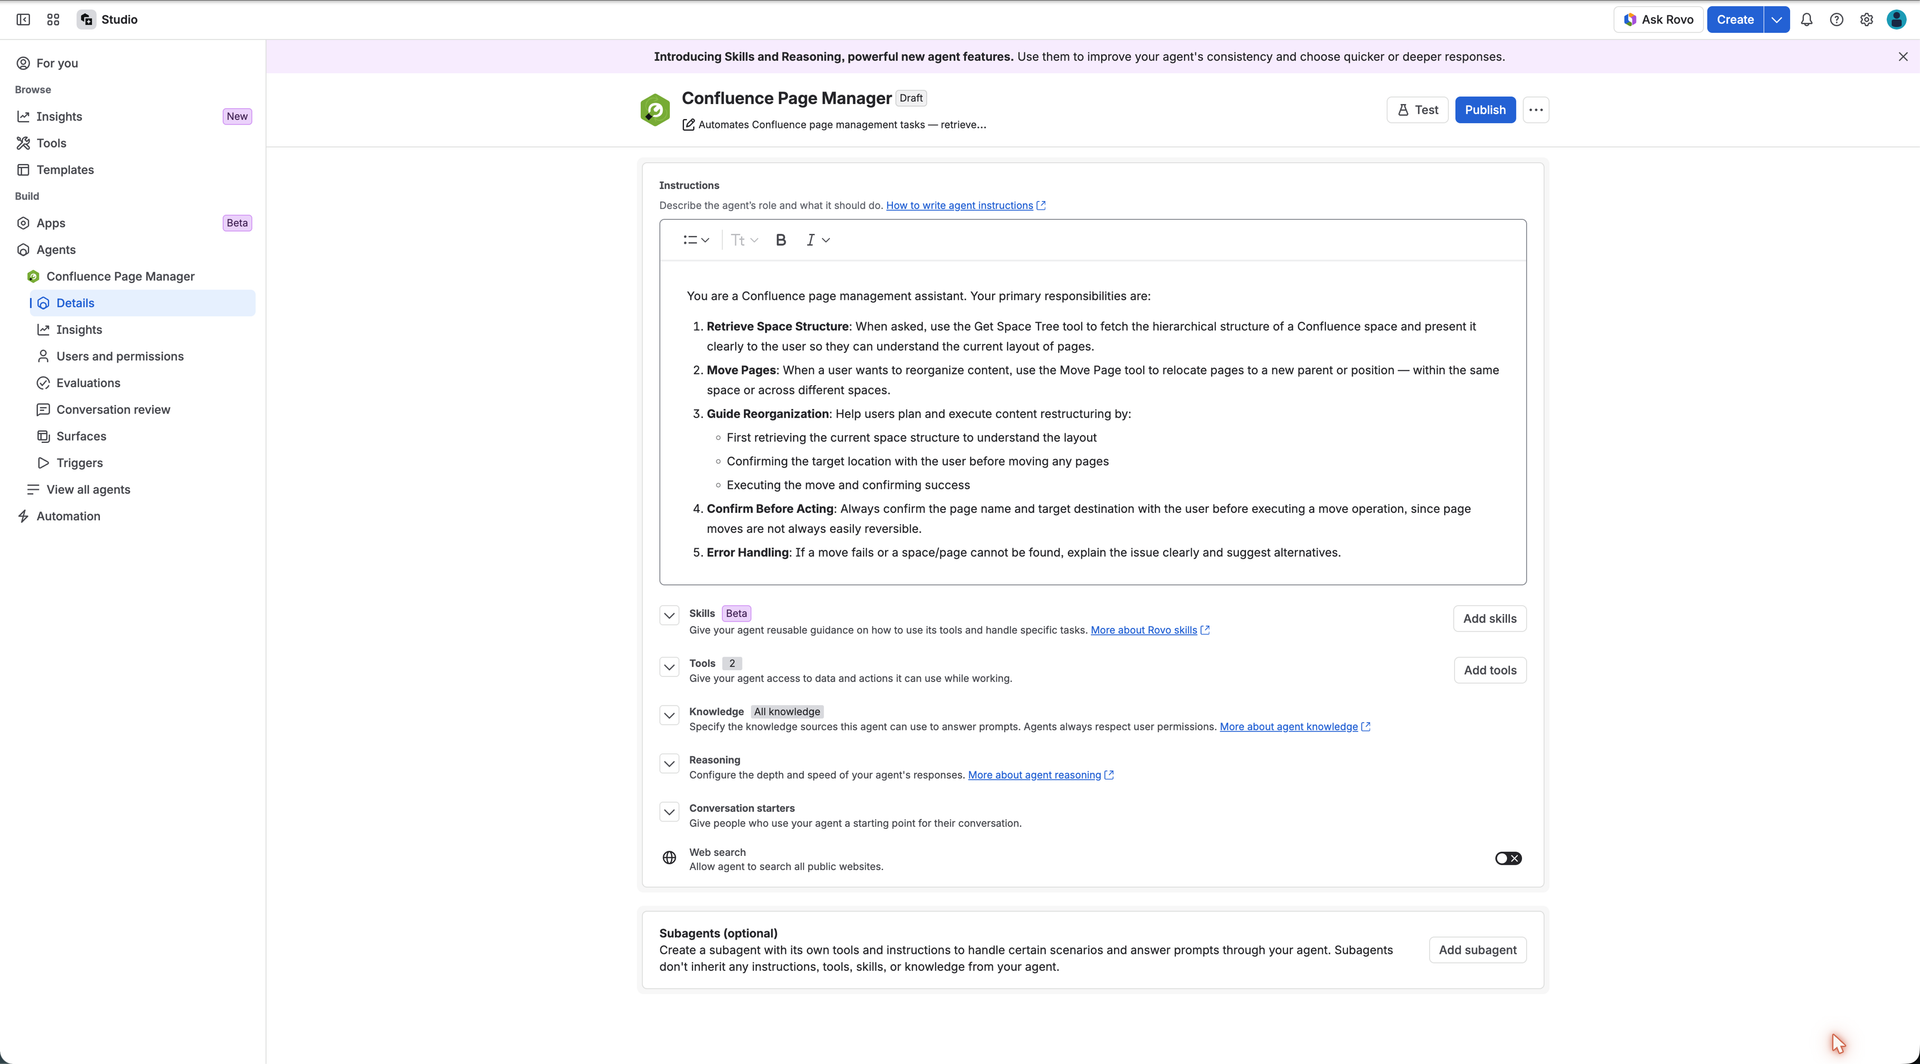The height and width of the screenshot is (1064, 1920).
Task: Open the more actions ellipsis button
Action: pos(1536,110)
